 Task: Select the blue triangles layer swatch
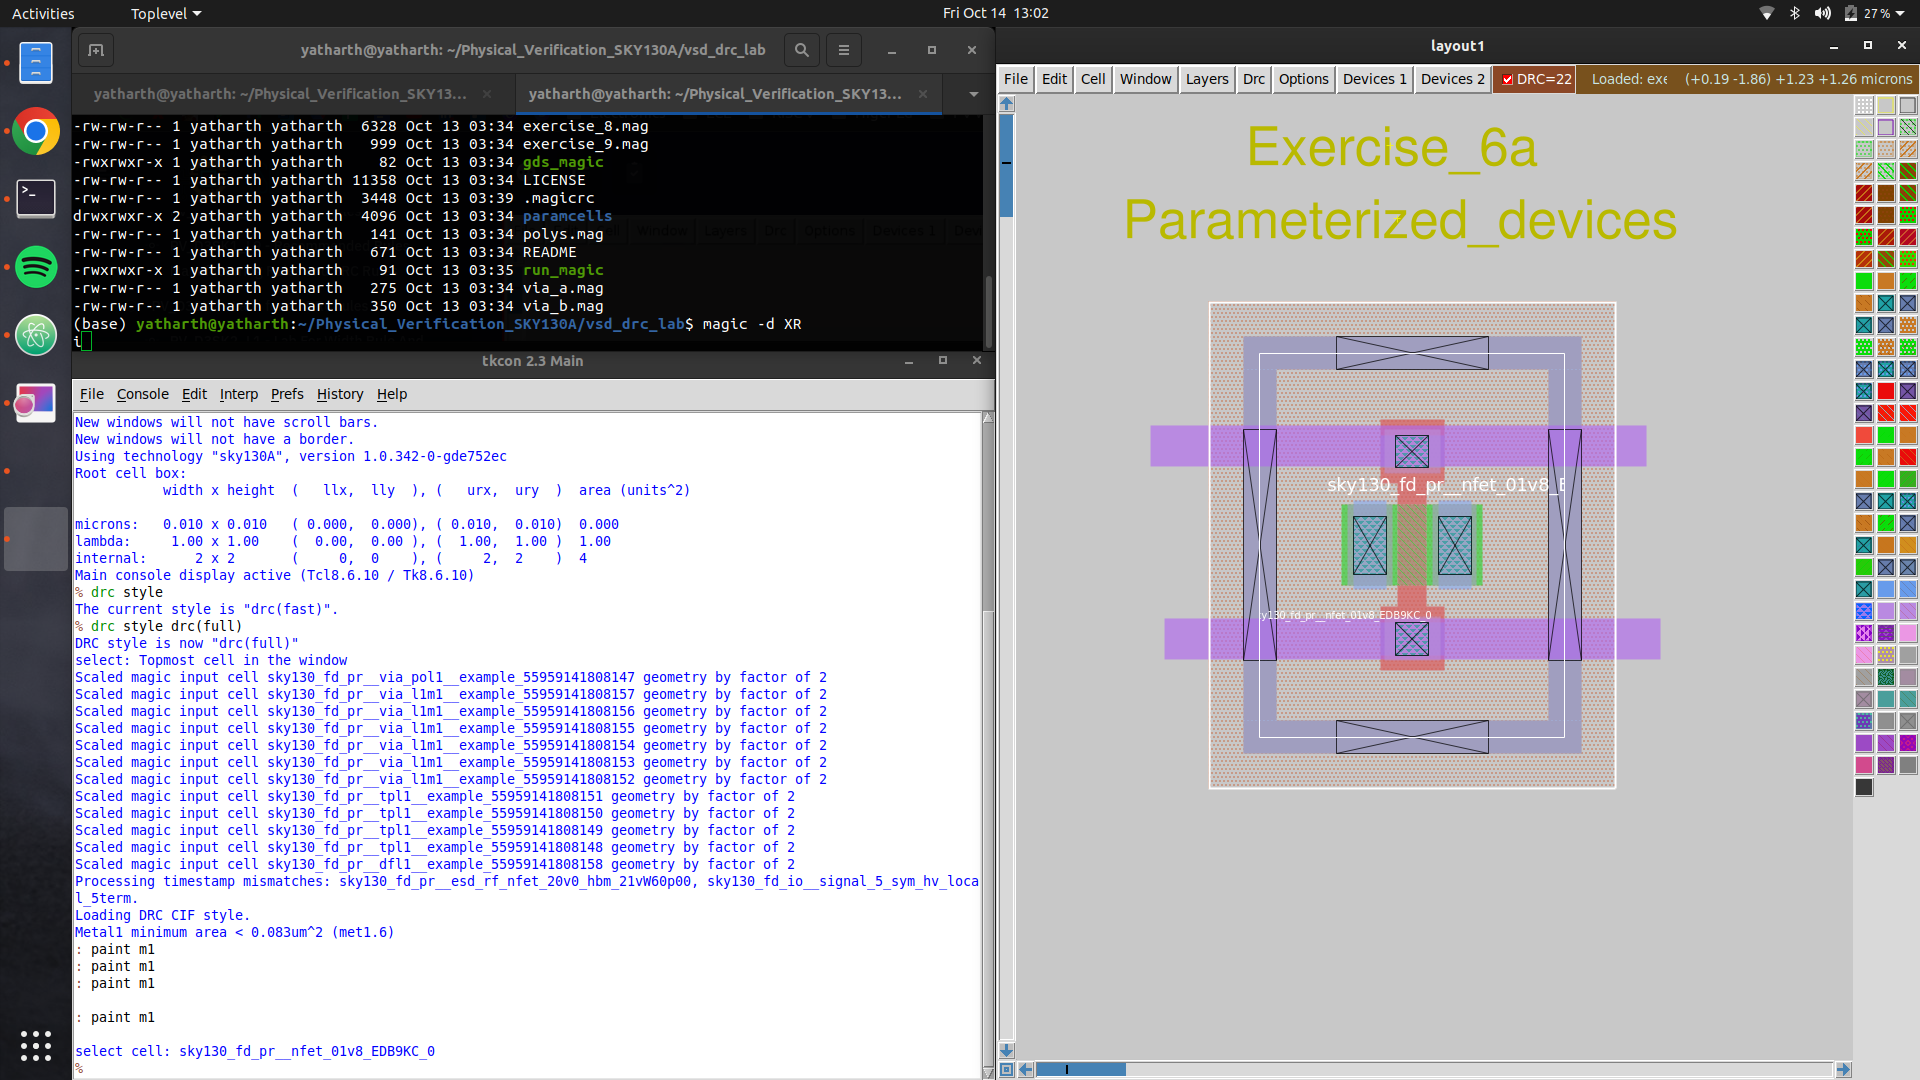coord(1864,611)
